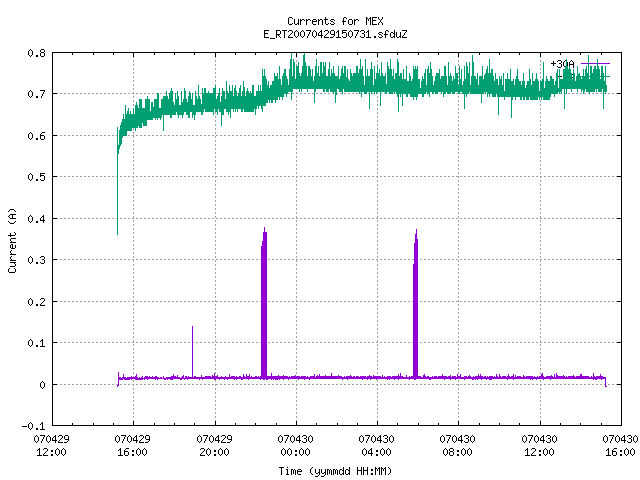
Task: Click the 0.2 y-axis tick label
Action: pos(36,302)
